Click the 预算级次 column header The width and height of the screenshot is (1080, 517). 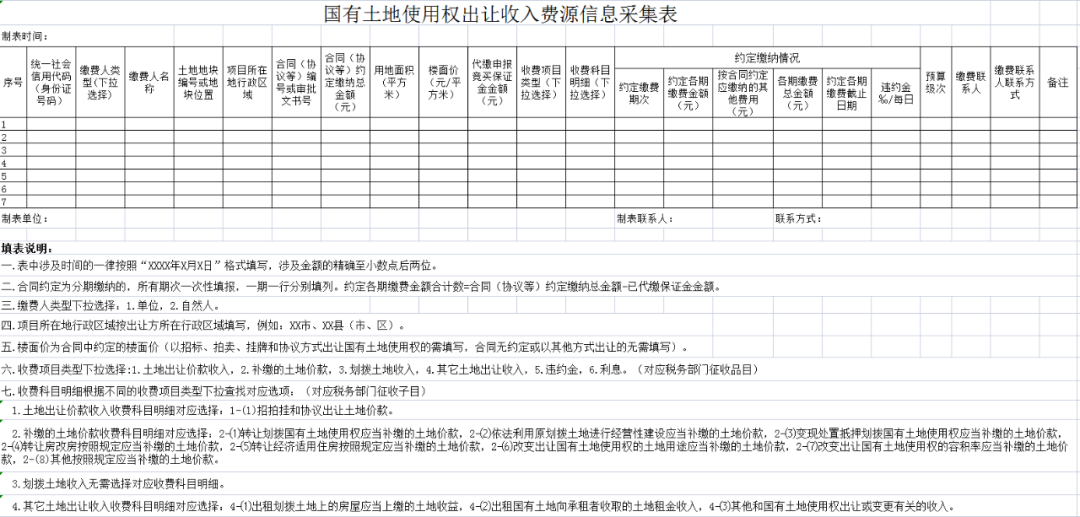tap(935, 83)
